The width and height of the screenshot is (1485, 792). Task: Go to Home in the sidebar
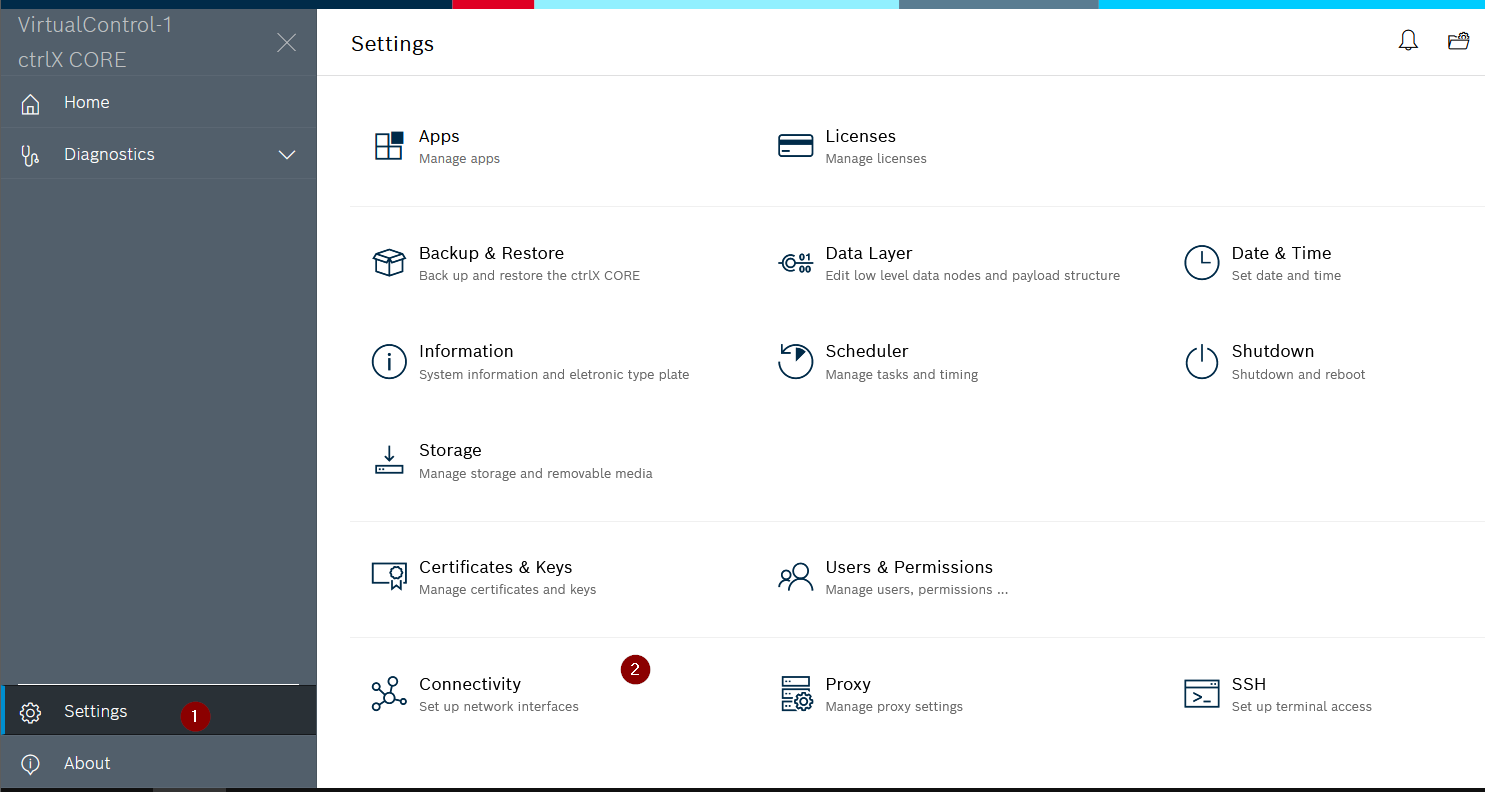coord(158,102)
